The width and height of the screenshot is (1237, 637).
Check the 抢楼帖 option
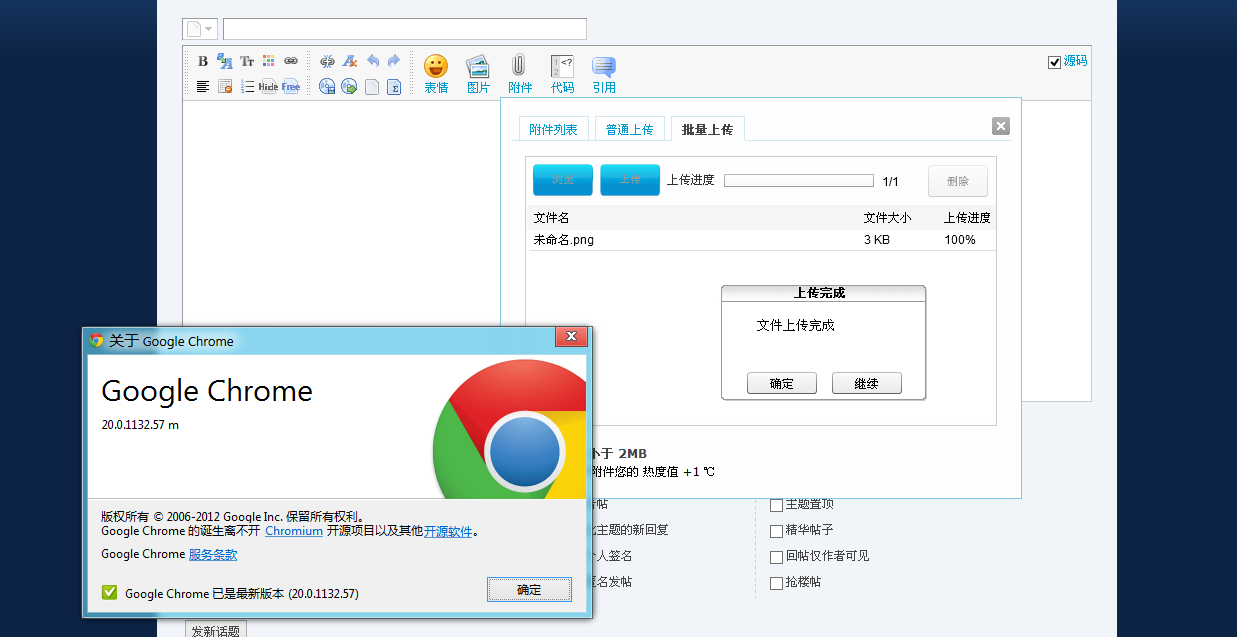(x=776, y=583)
